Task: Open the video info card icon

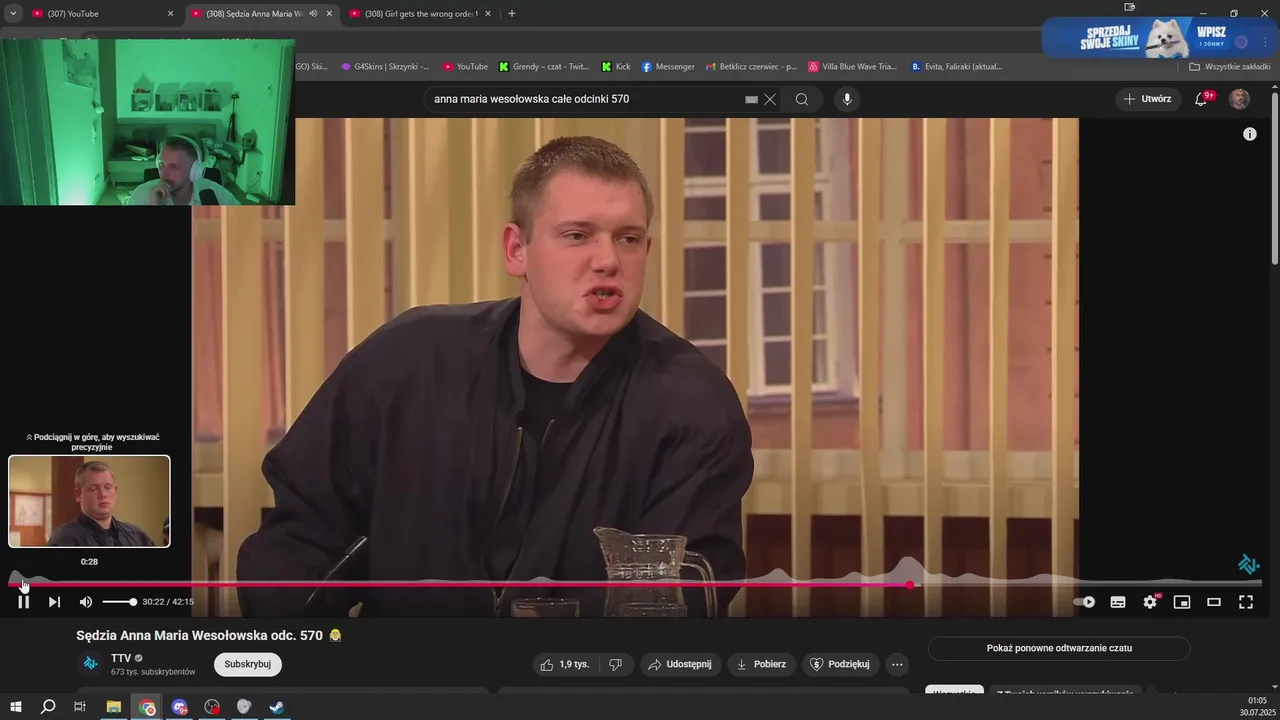Action: [x=1250, y=134]
